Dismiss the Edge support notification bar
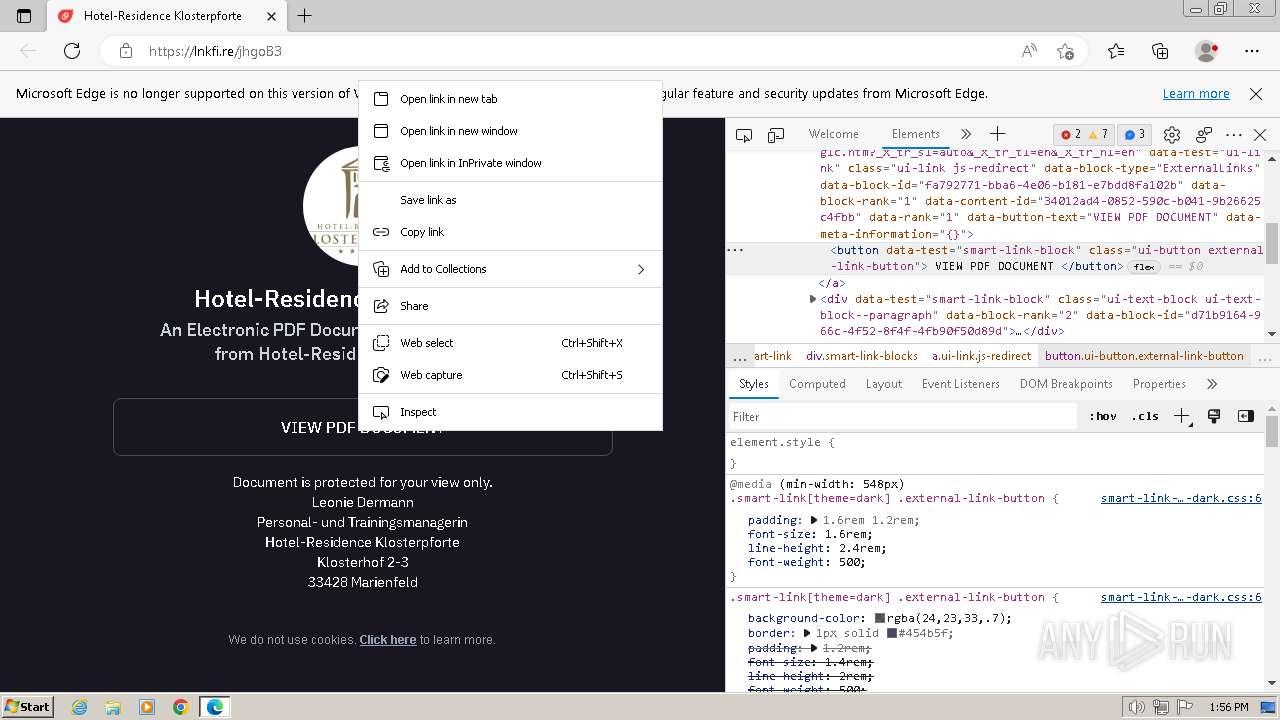The height and width of the screenshot is (720, 1280). coord(1256,94)
